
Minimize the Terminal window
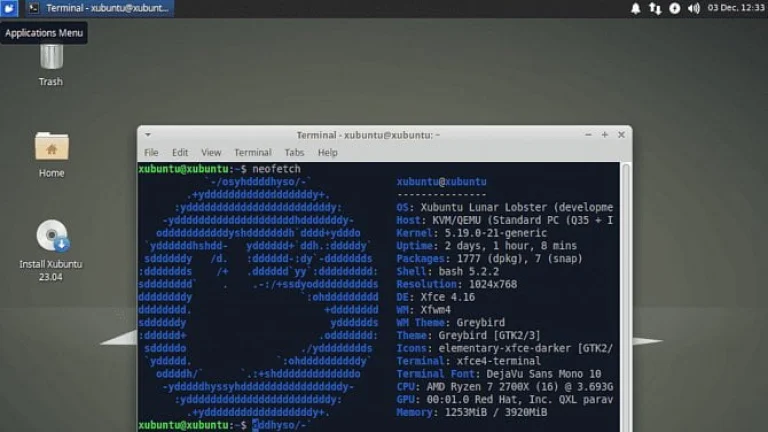tap(588, 135)
